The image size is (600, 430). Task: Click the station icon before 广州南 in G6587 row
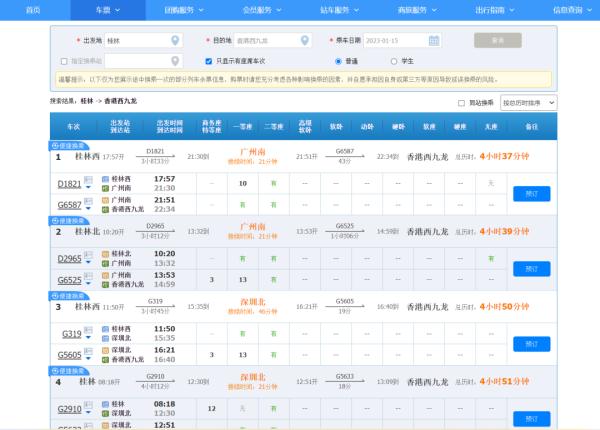105,200
